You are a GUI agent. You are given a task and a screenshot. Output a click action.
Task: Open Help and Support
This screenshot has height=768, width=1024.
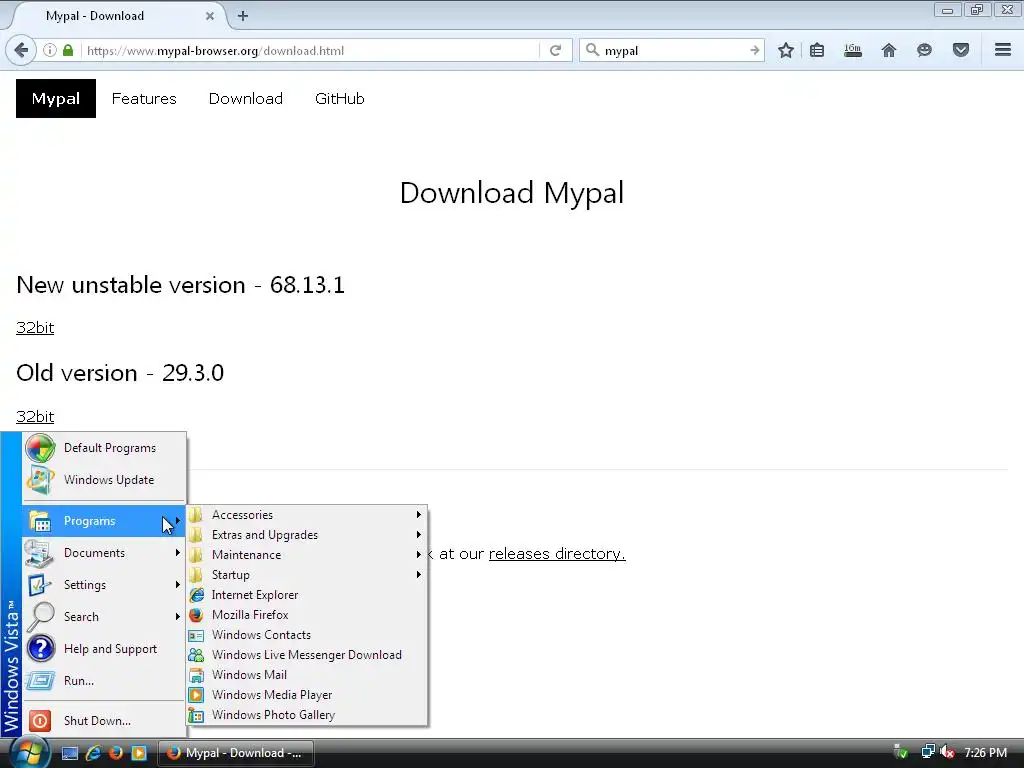tap(104, 649)
